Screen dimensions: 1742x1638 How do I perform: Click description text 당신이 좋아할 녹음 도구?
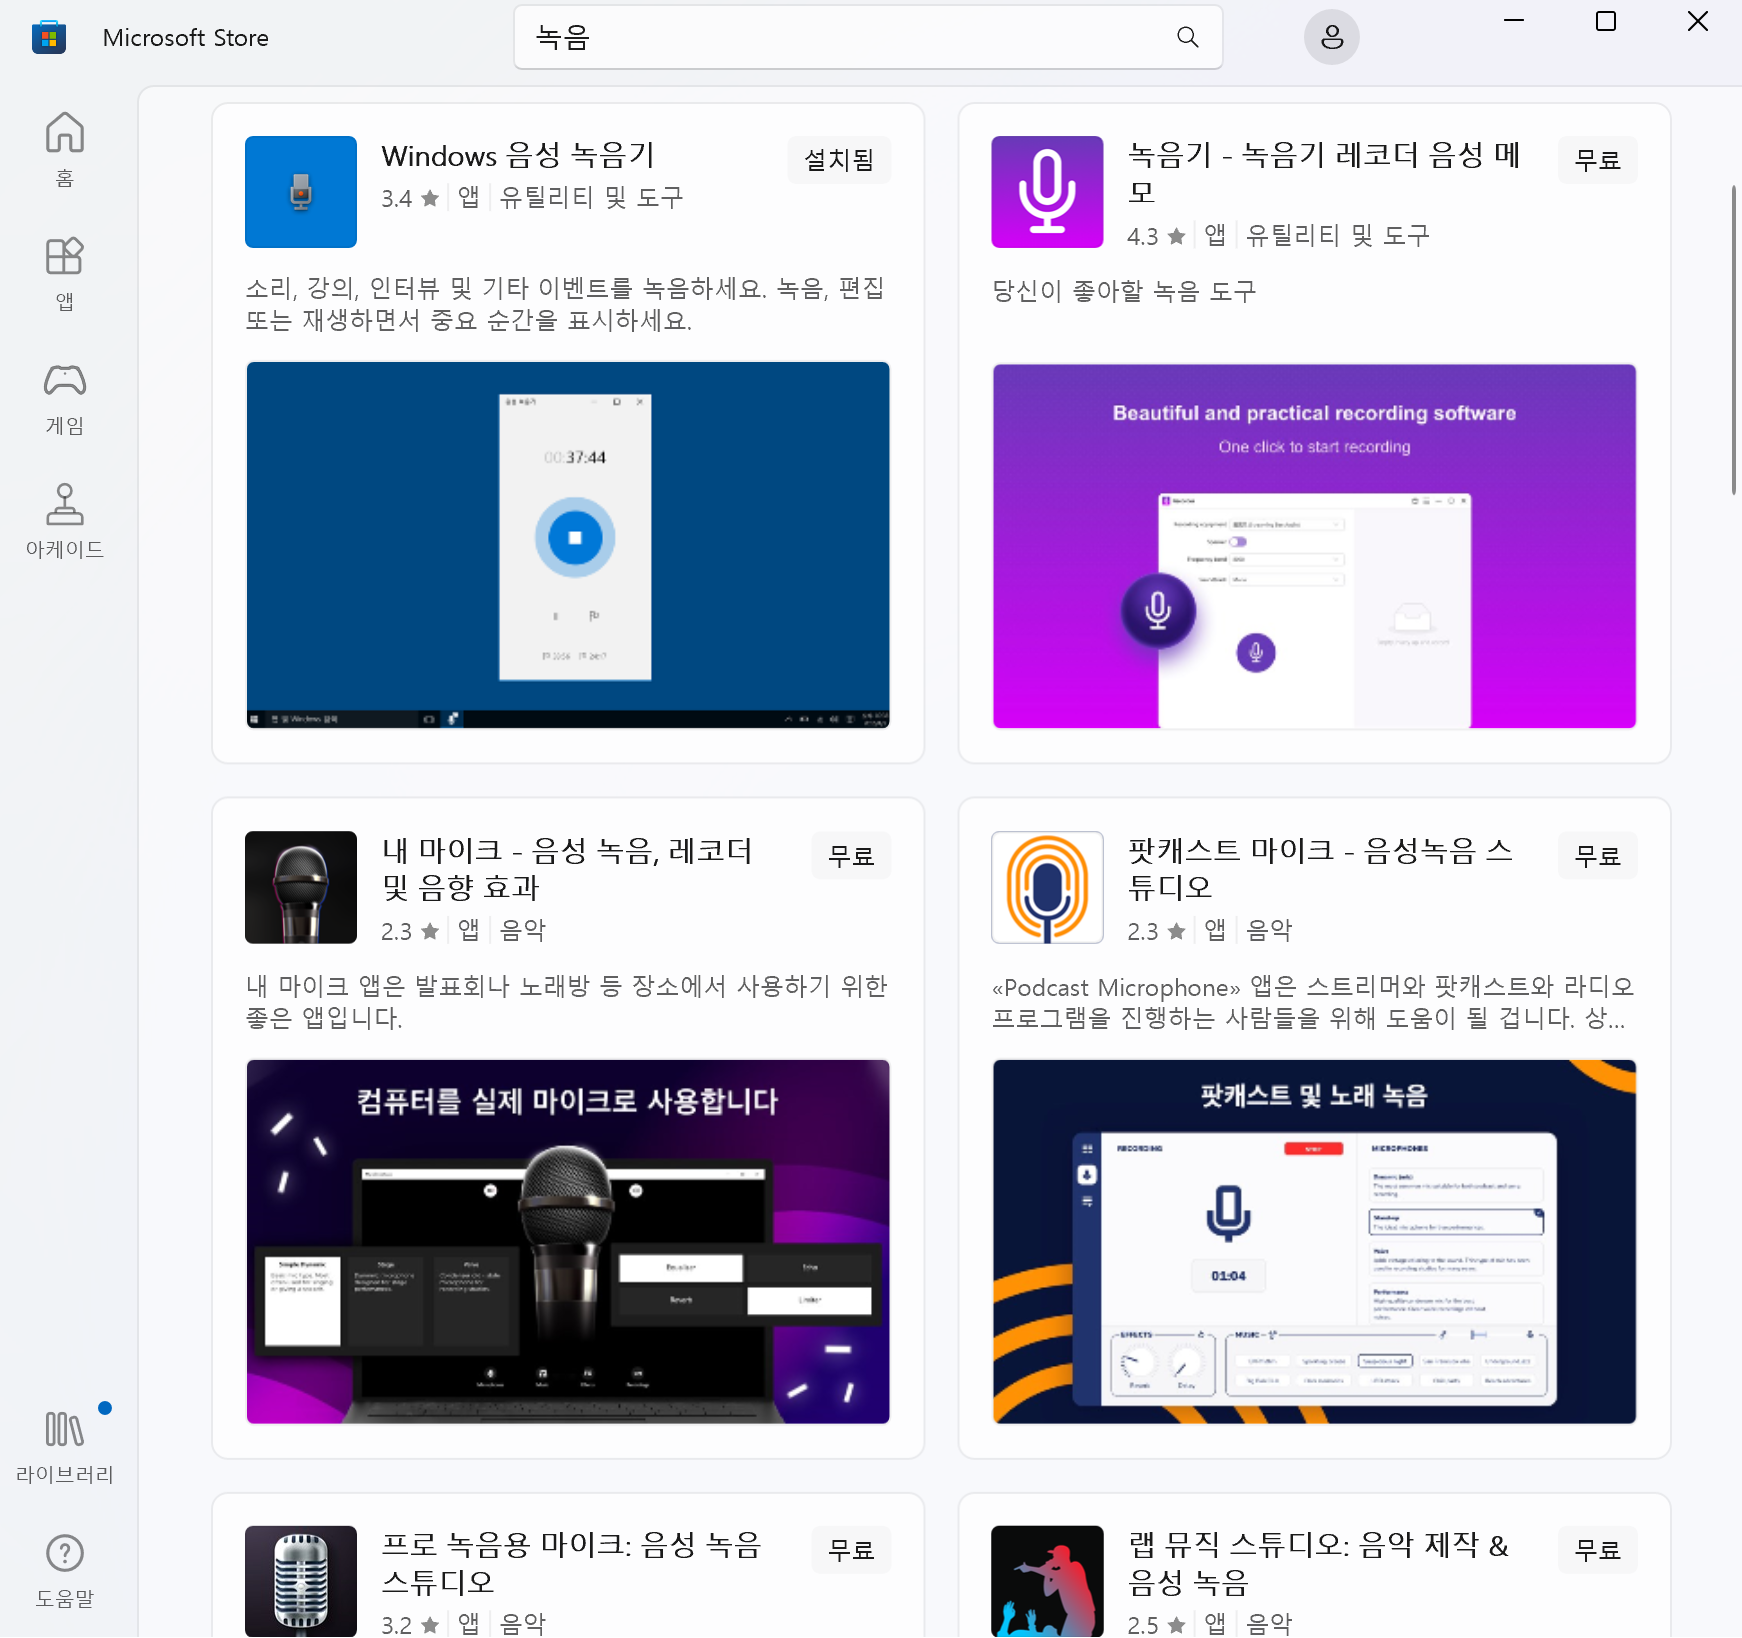pyautogui.click(x=1124, y=291)
